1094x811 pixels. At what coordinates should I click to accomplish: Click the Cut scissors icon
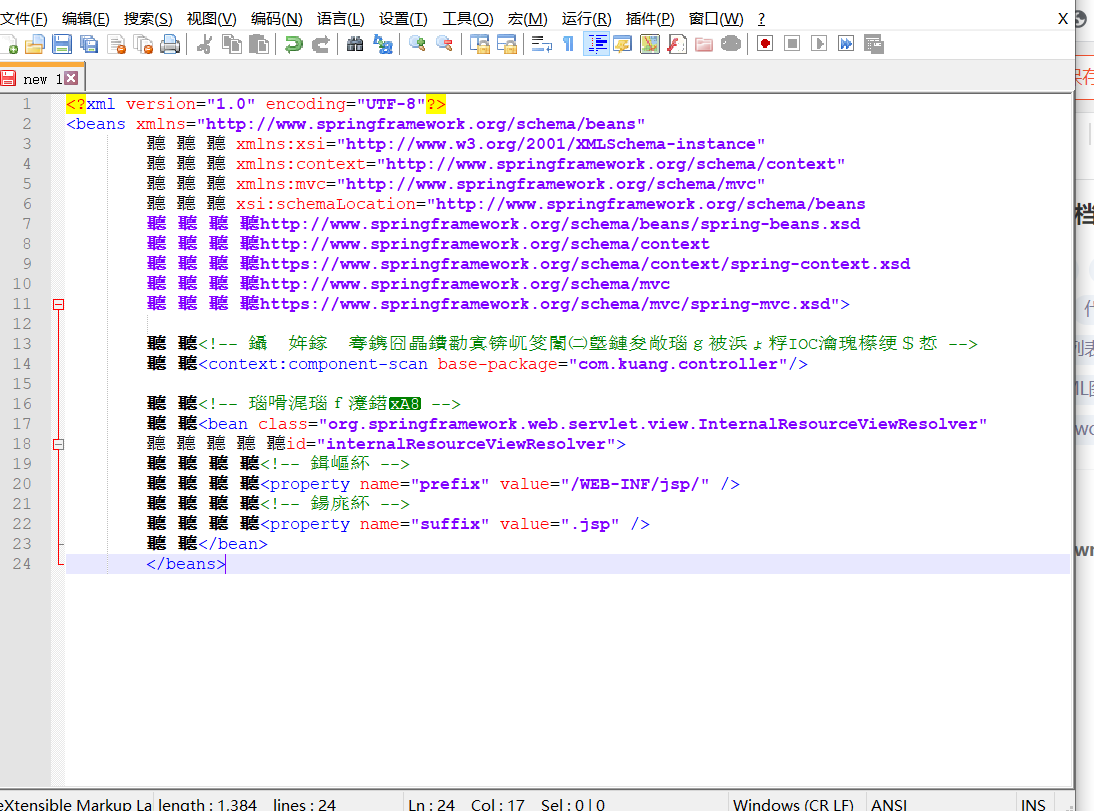coord(204,45)
